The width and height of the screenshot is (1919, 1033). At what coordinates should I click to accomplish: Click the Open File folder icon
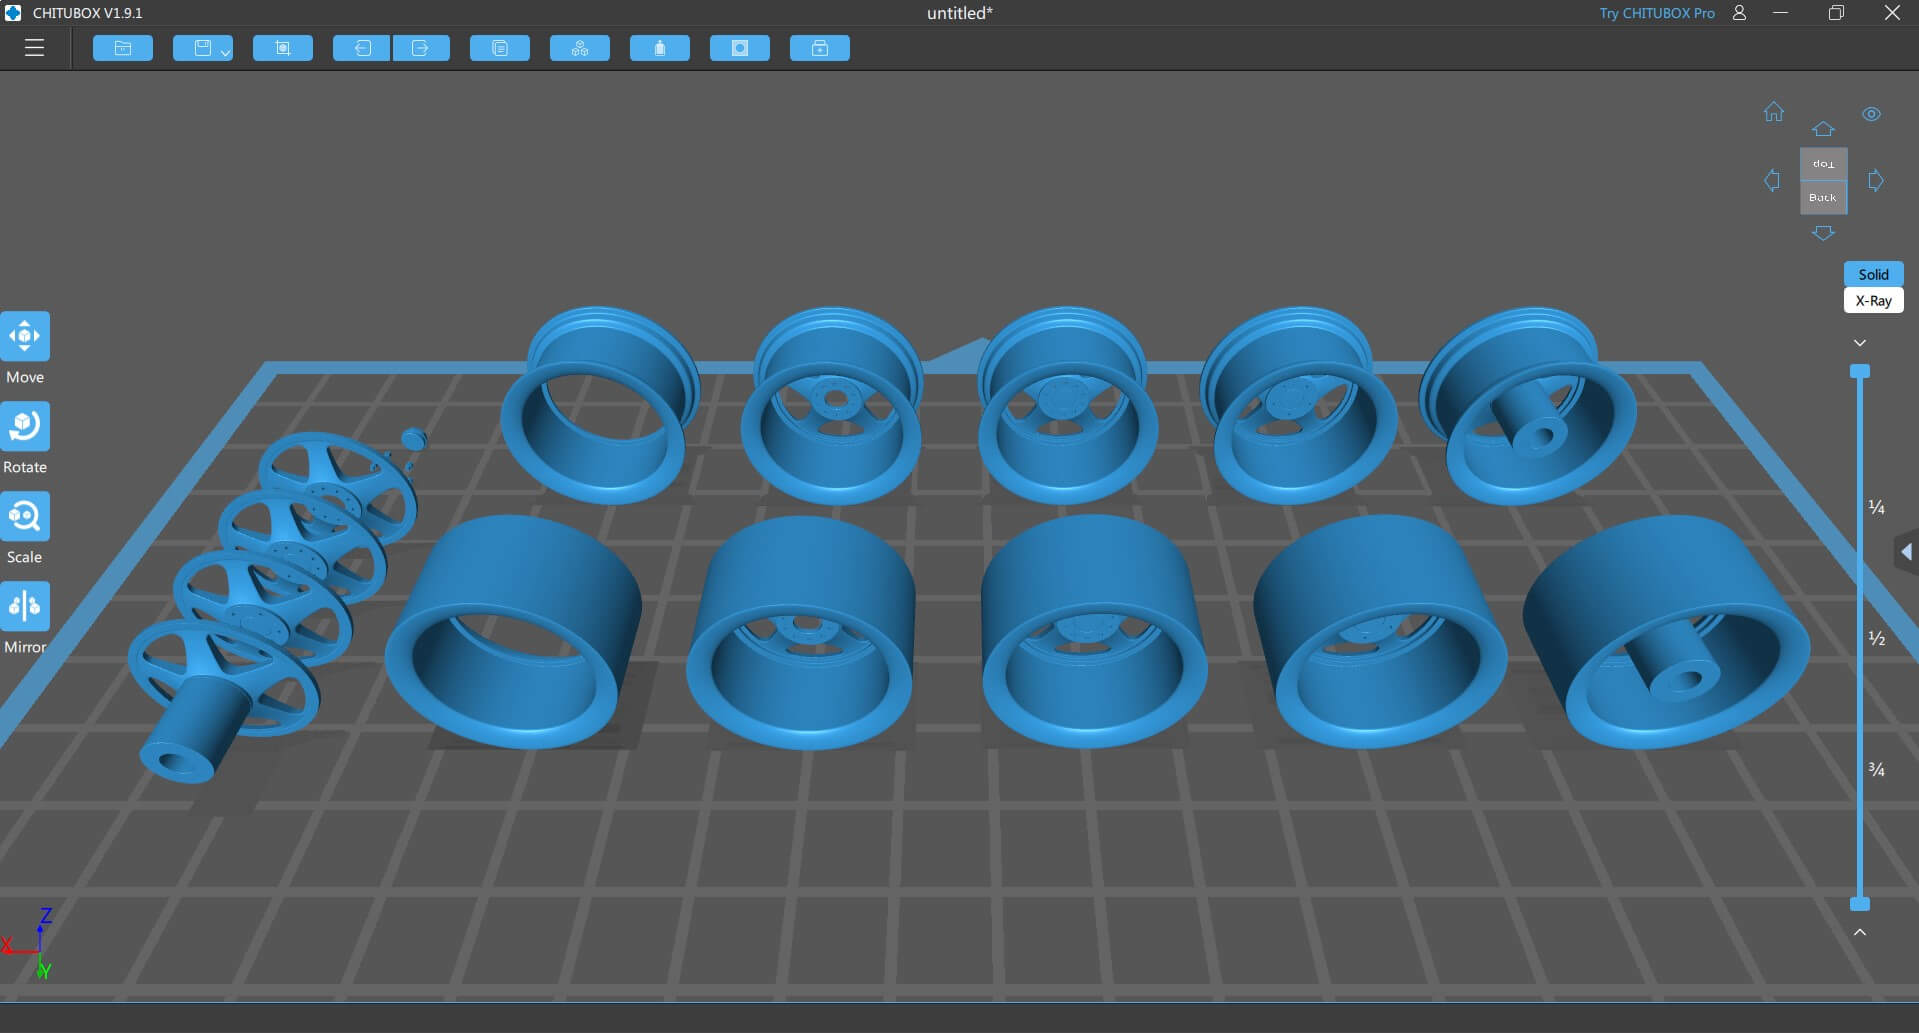tap(123, 48)
